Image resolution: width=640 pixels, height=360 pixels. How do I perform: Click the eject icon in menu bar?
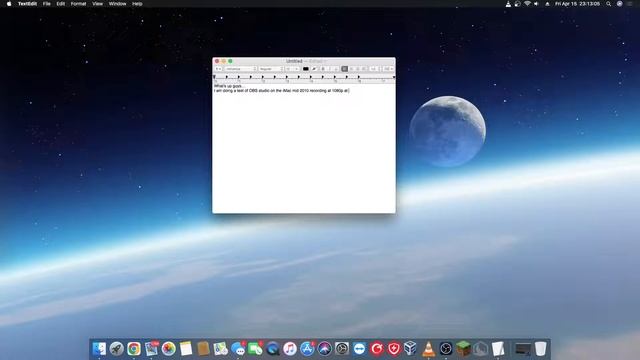pyautogui.click(x=547, y=4)
